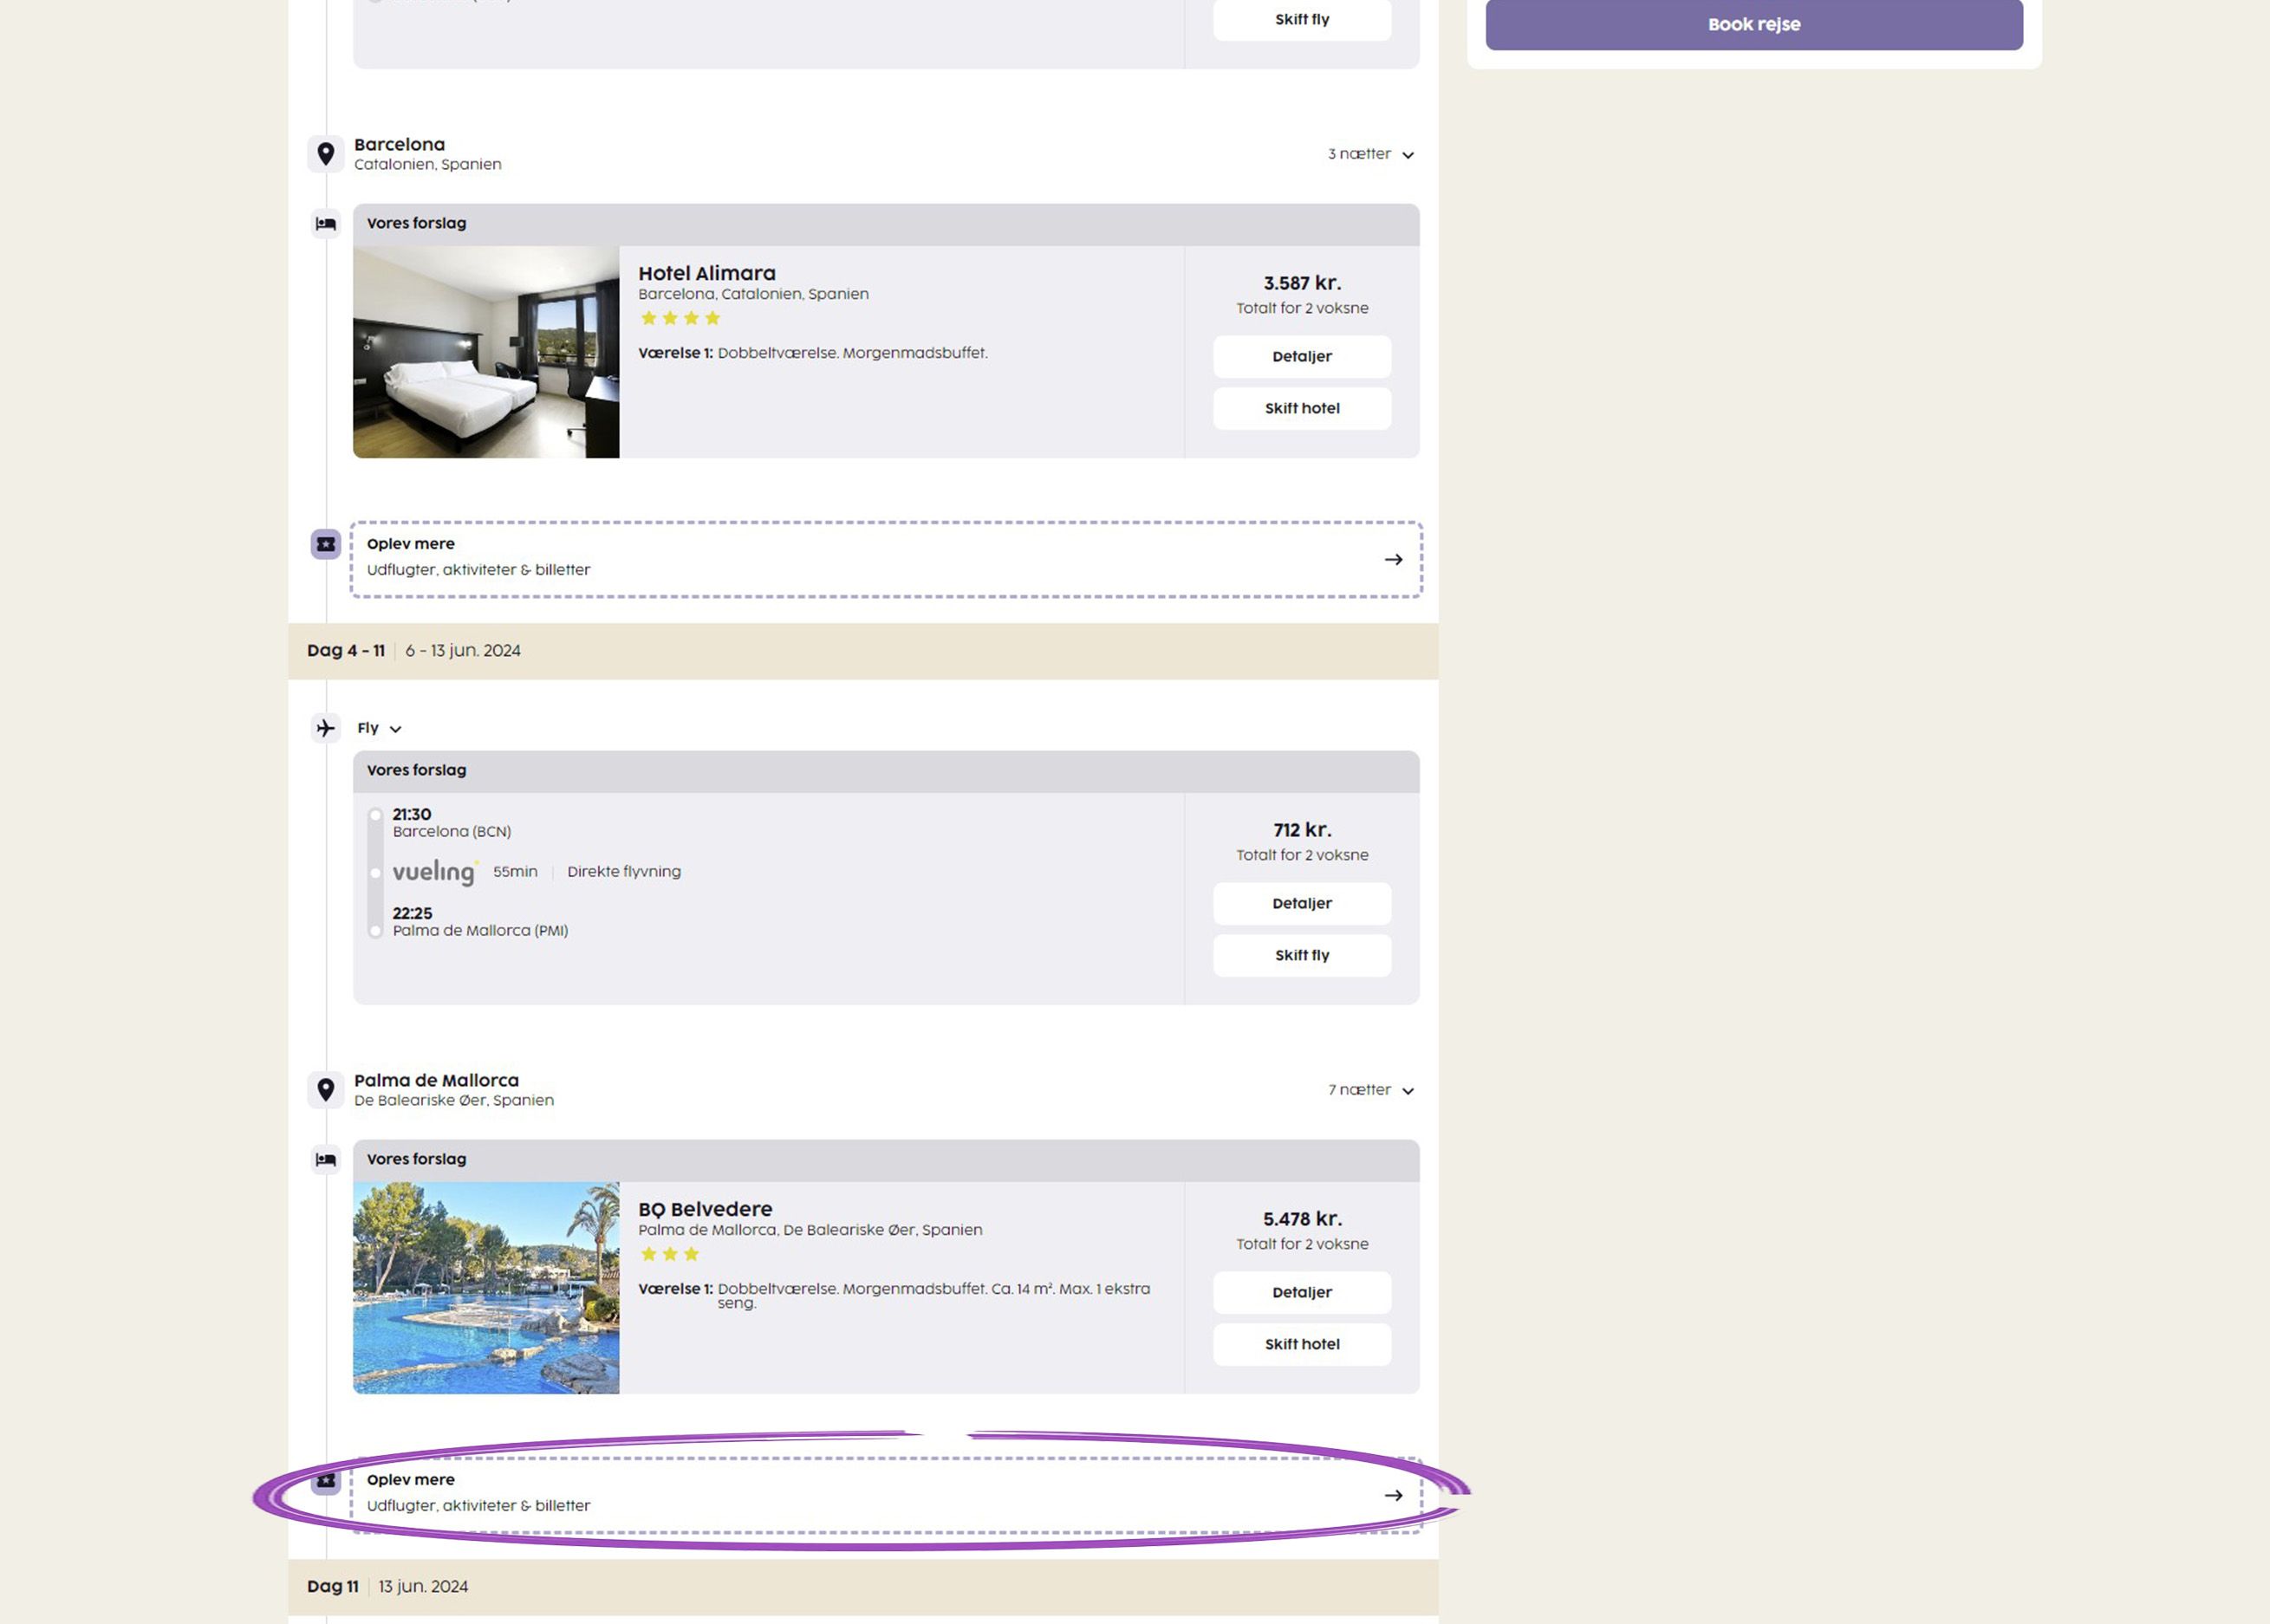
Task: Click the vueling airline logo
Action: pyautogui.click(x=434, y=872)
